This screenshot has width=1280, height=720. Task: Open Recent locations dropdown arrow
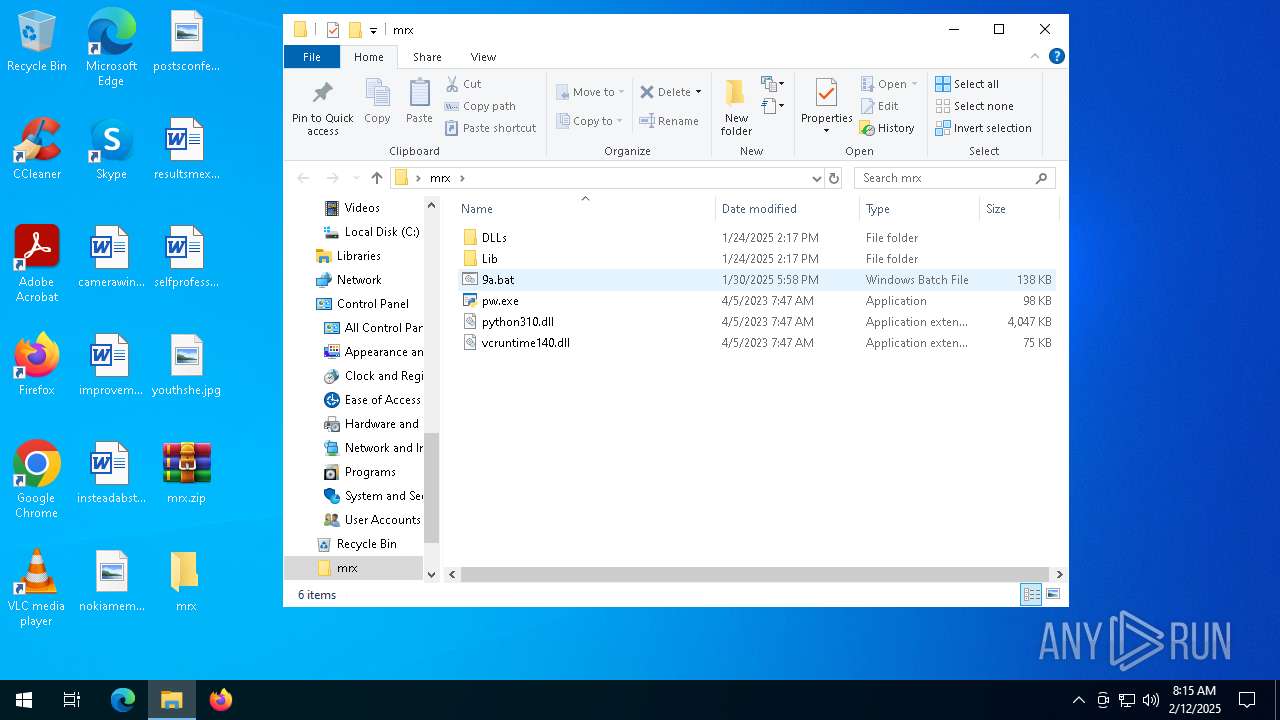(x=356, y=178)
